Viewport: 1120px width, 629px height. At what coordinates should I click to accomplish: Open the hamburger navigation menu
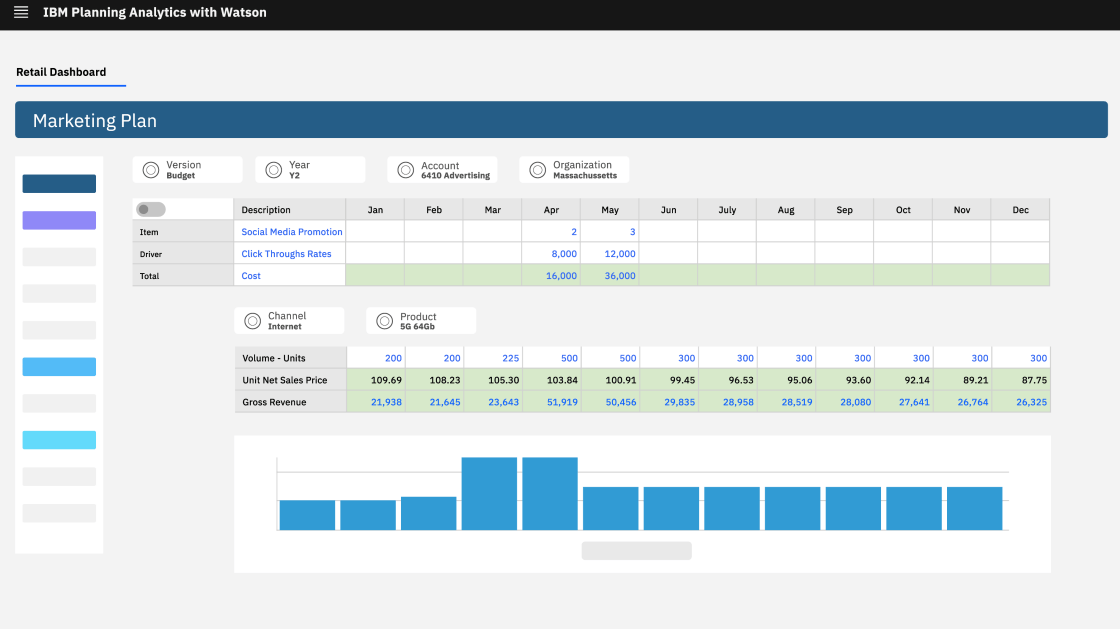(x=21, y=12)
